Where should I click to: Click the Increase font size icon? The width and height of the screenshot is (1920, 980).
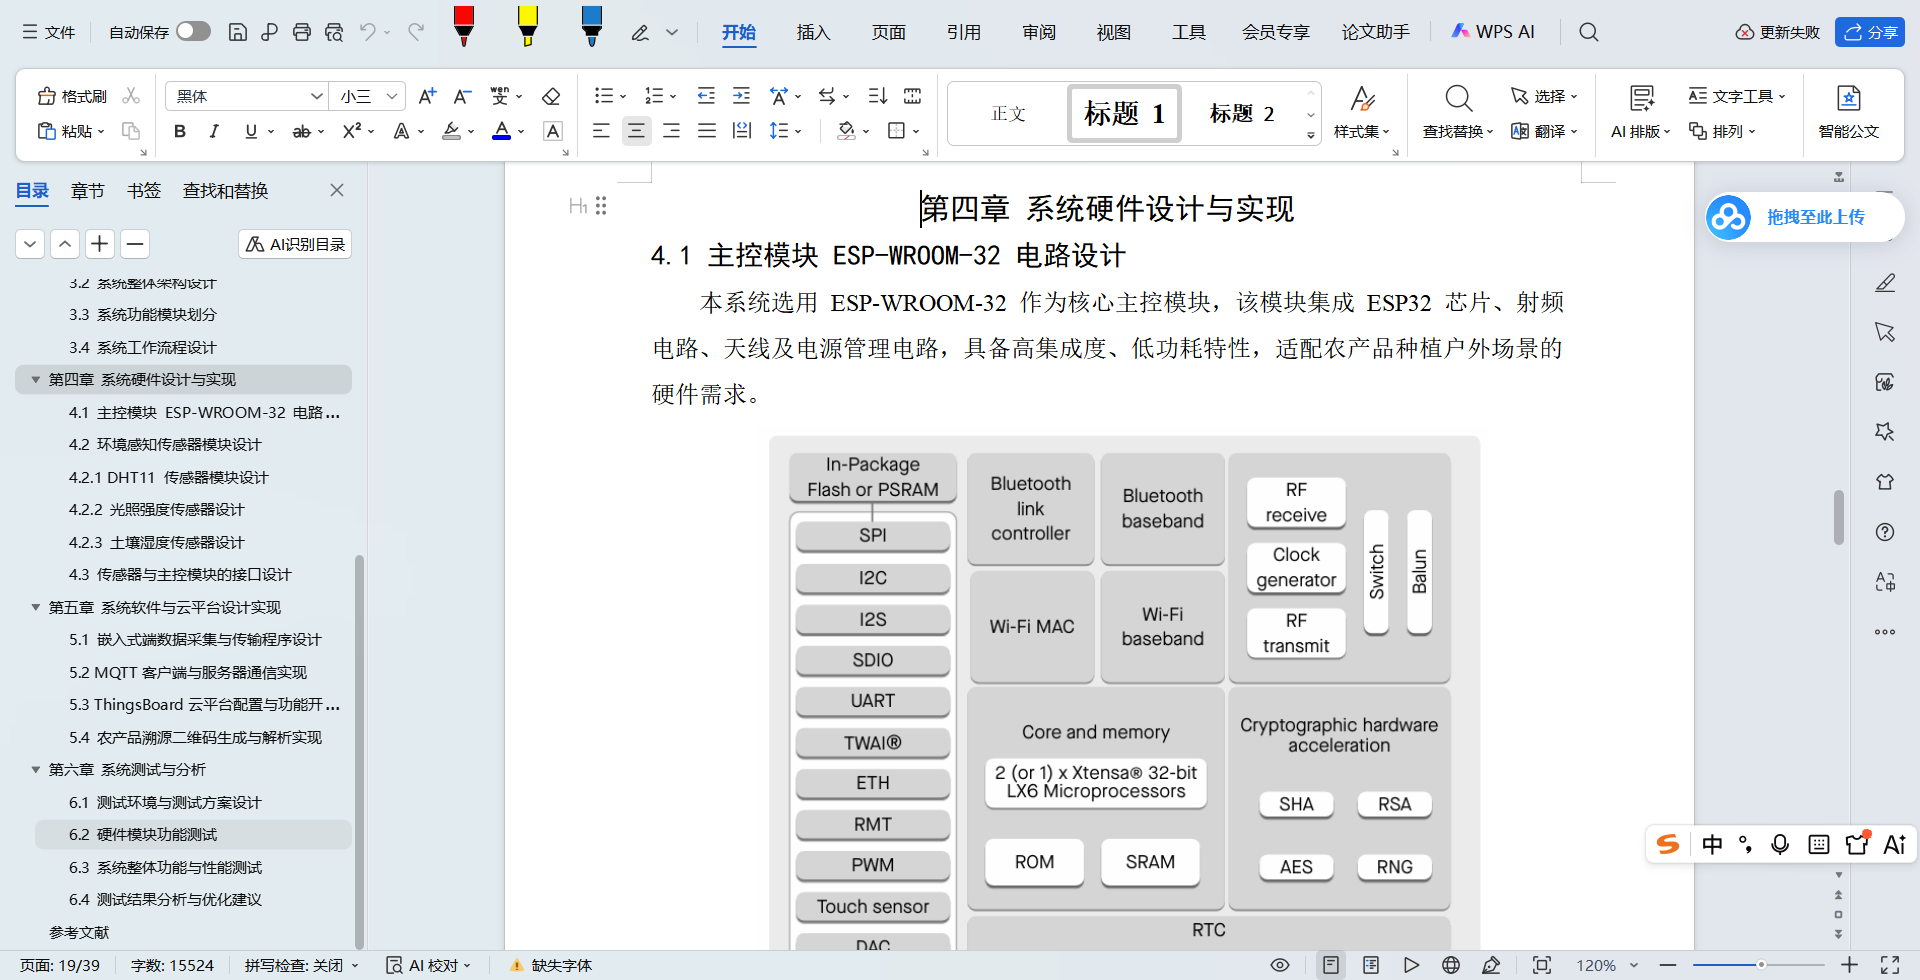pyautogui.click(x=427, y=96)
